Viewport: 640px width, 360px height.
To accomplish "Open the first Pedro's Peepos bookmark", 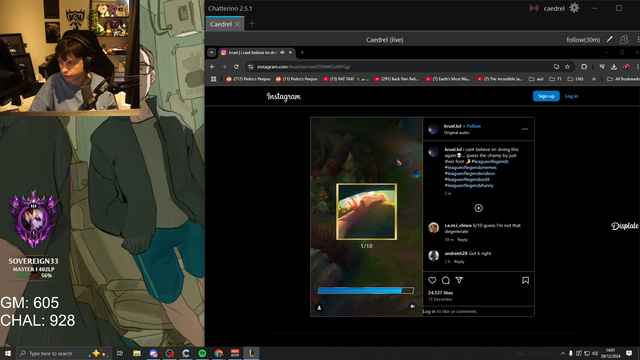I will pyautogui.click(x=248, y=79).
